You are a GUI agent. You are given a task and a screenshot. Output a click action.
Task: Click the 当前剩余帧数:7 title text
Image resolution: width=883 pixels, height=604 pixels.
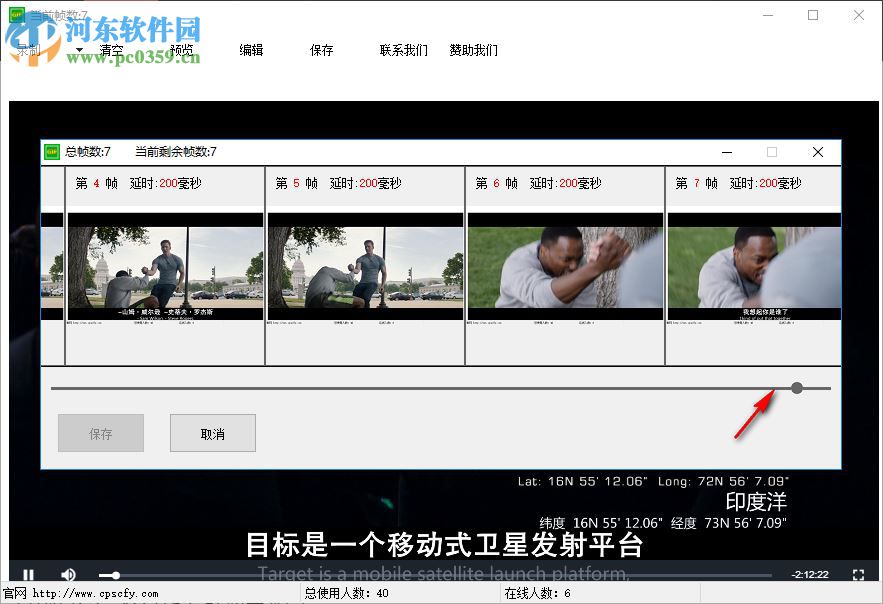(x=176, y=151)
